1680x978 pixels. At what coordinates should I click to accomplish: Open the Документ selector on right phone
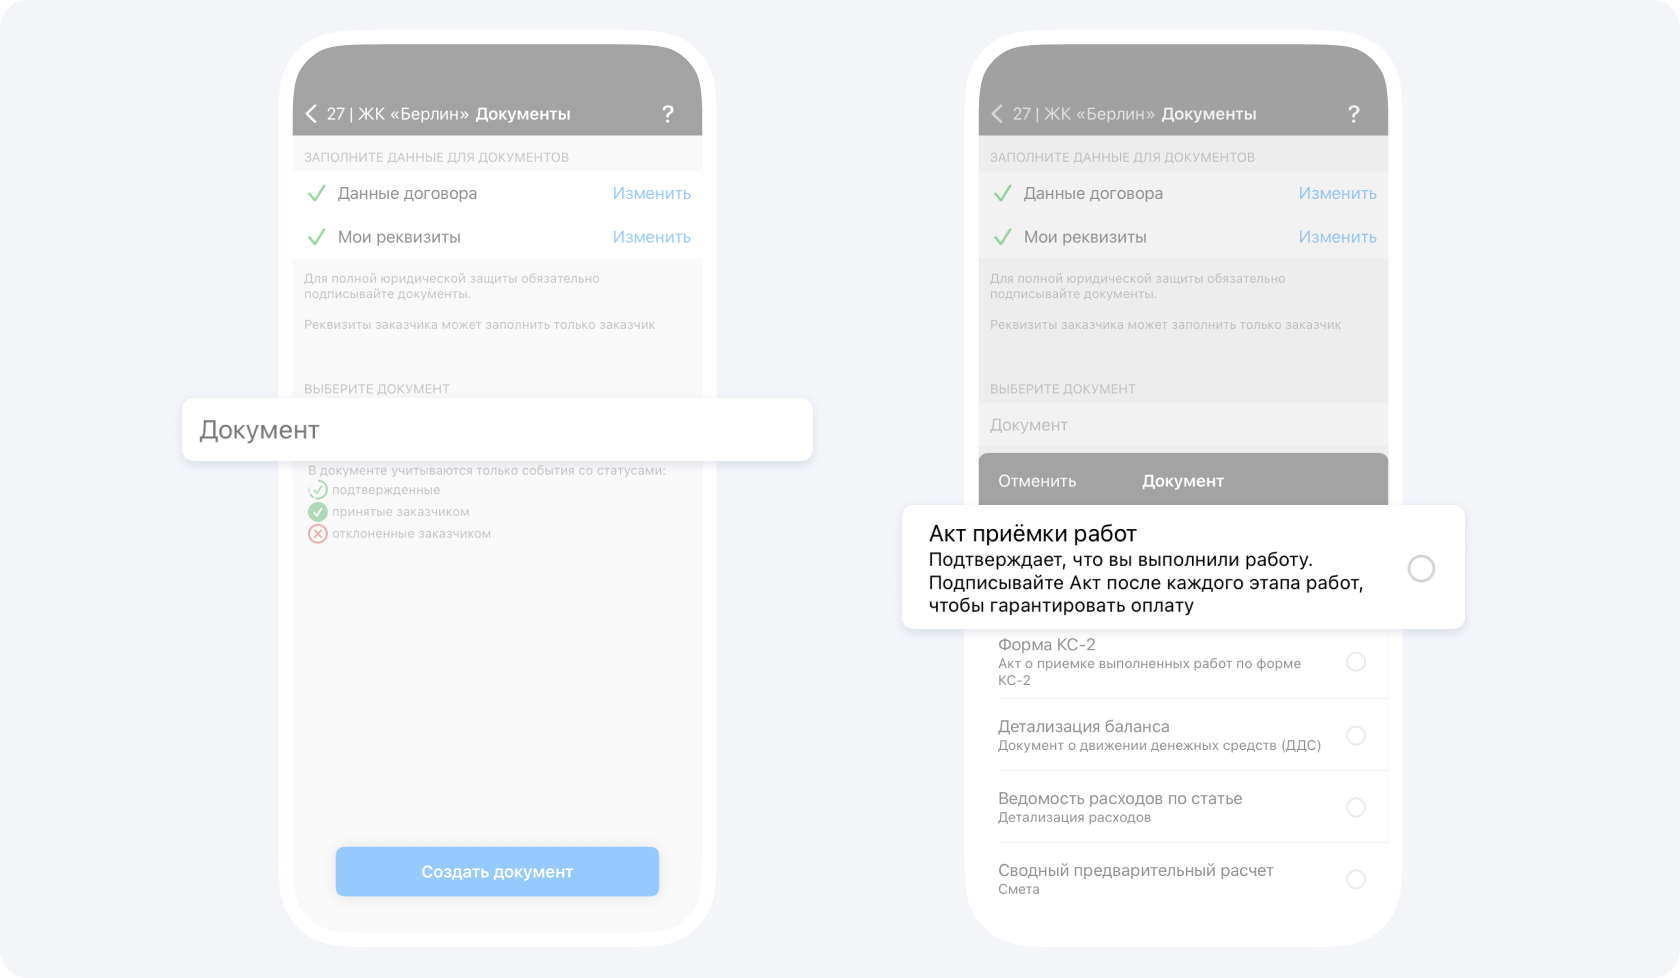click(1183, 425)
